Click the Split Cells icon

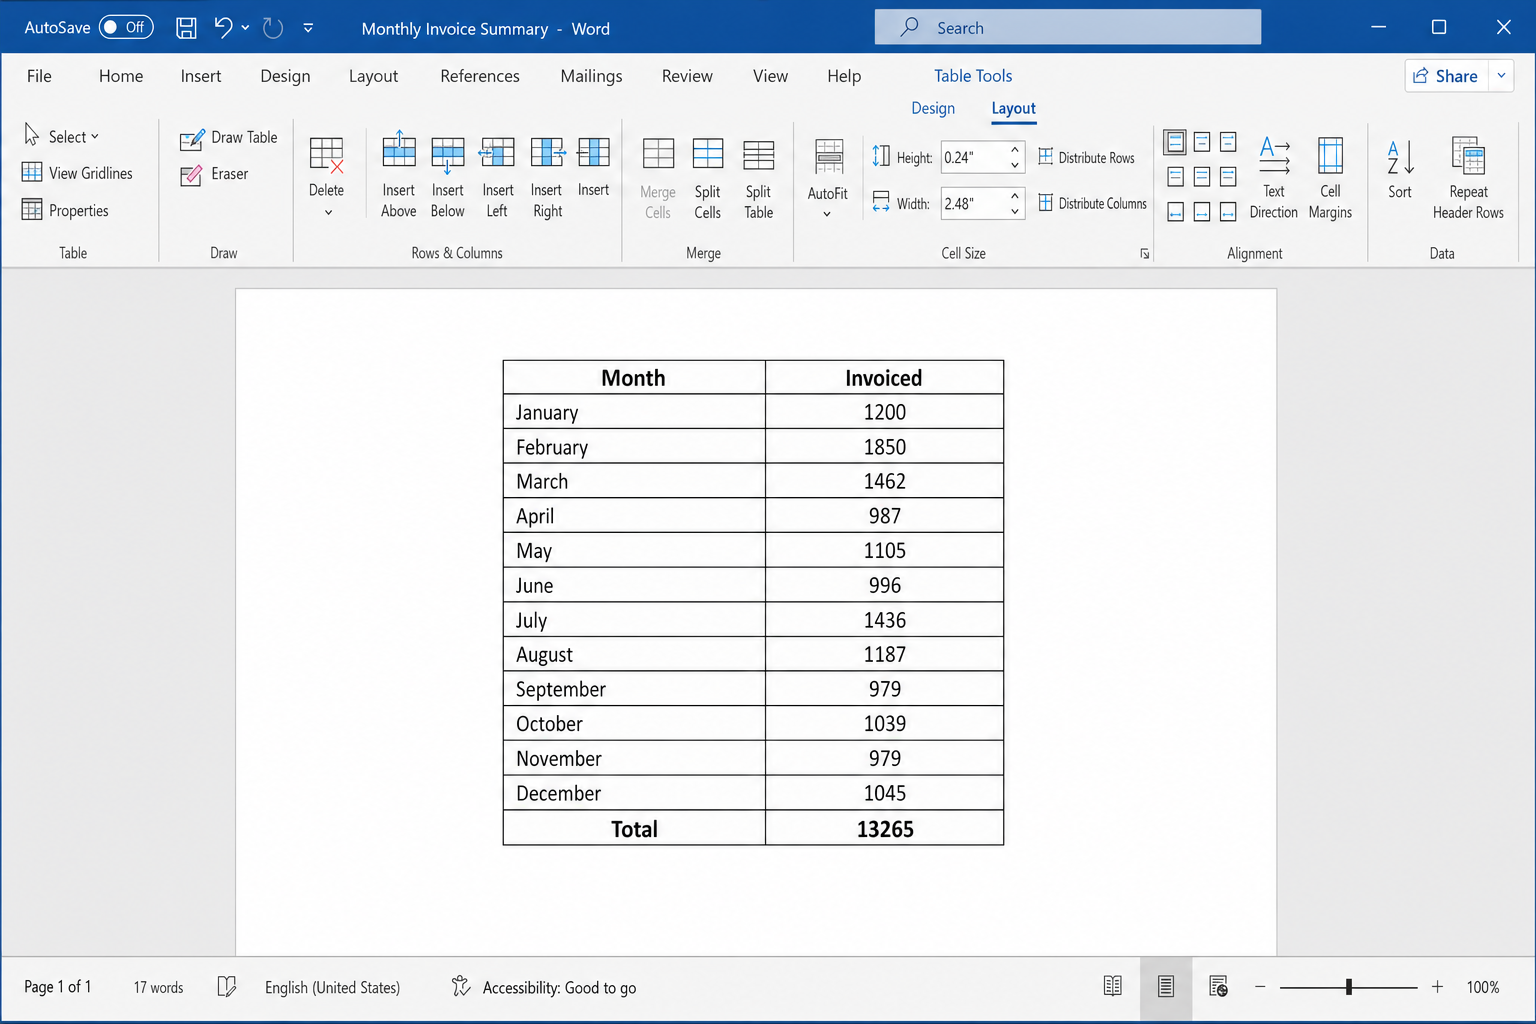707,154
